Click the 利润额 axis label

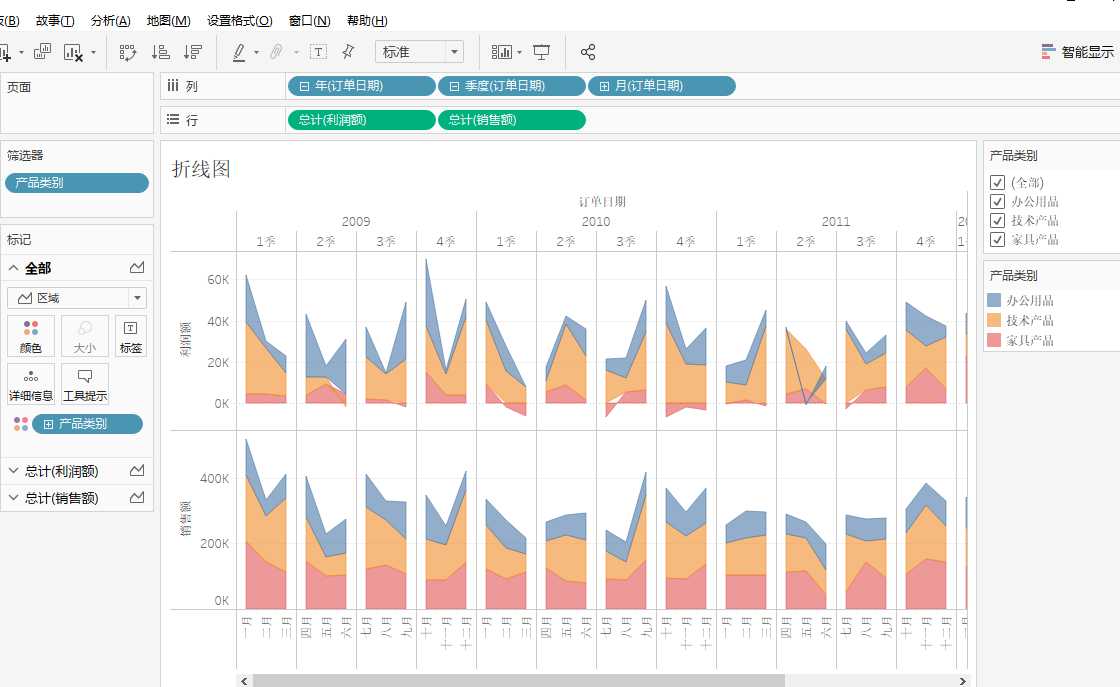click(186, 339)
